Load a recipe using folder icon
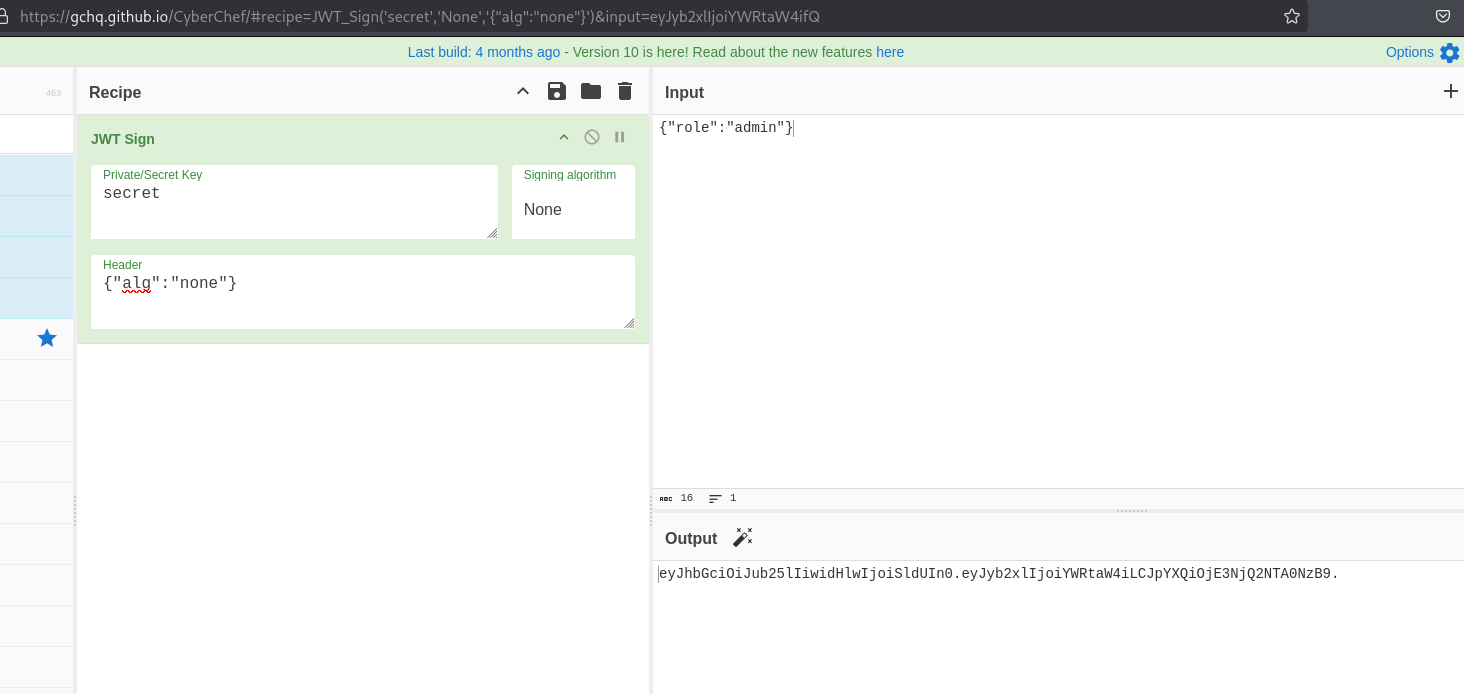Image resolution: width=1464 pixels, height=694 pixels. click(591, 92)
